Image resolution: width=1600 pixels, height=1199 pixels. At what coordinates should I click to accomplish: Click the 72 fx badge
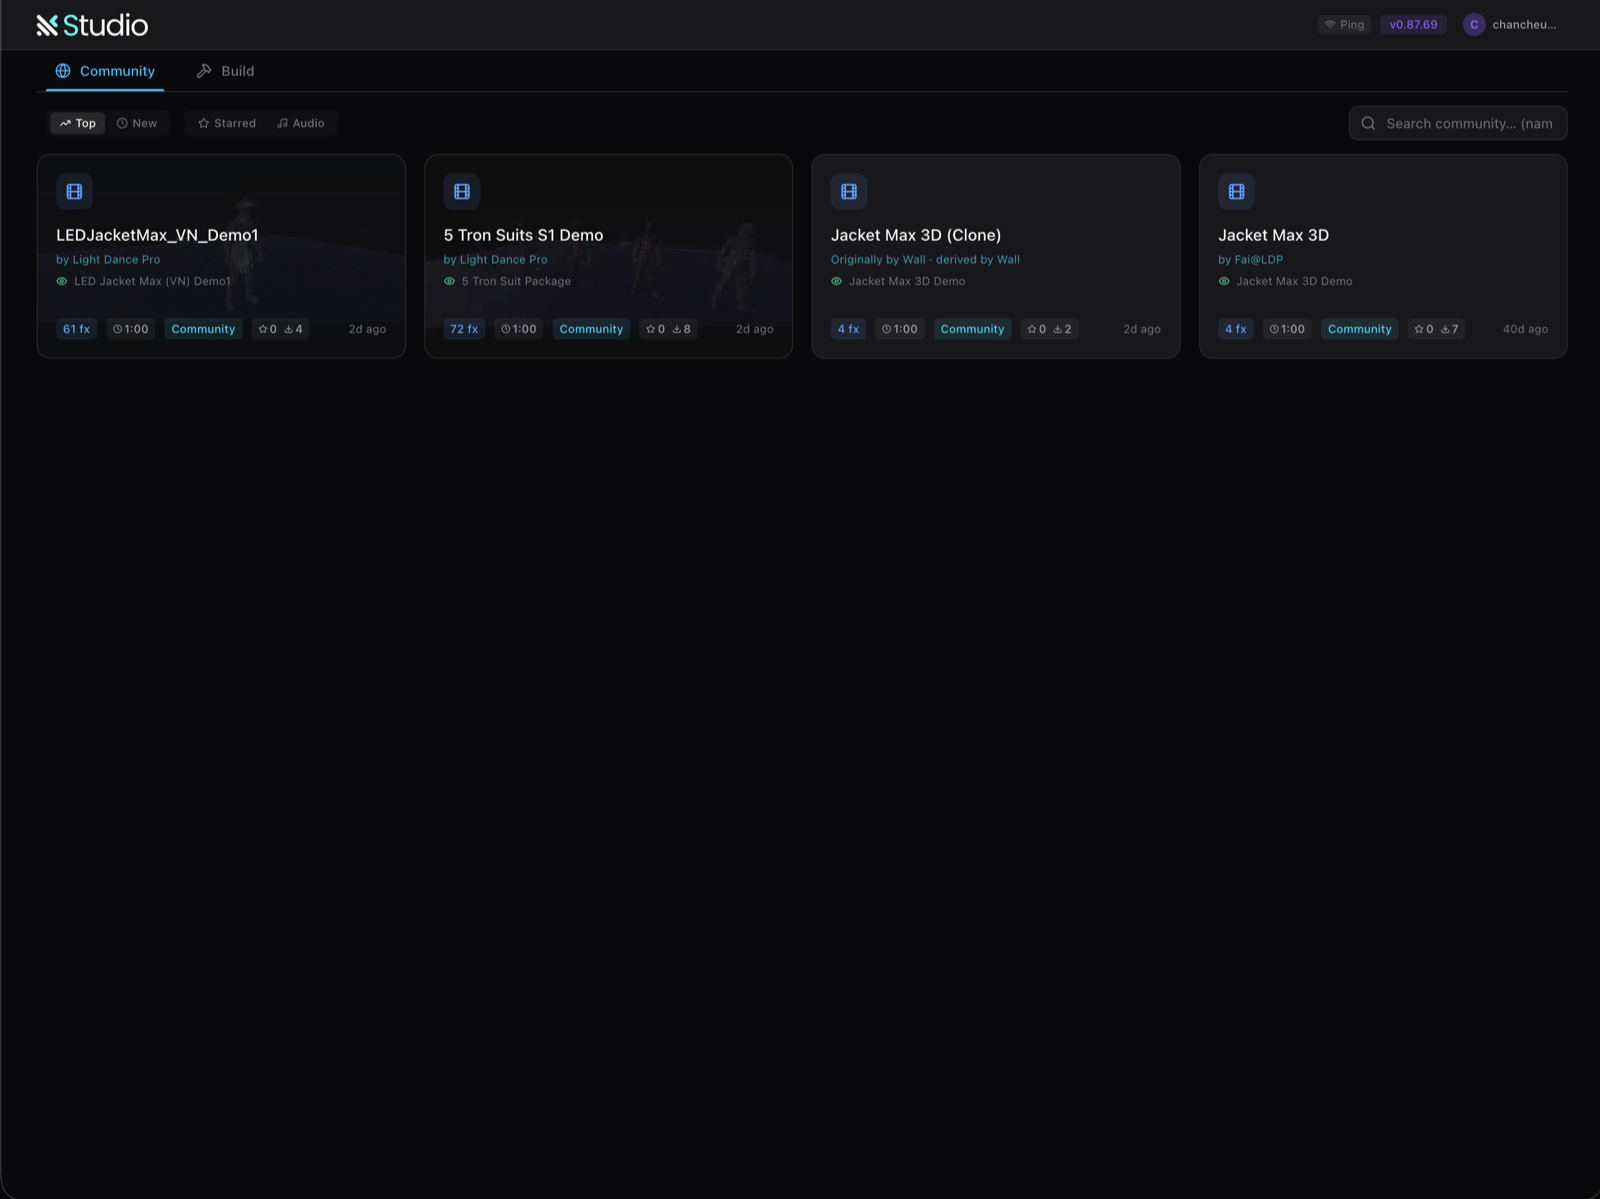point(464,329)
